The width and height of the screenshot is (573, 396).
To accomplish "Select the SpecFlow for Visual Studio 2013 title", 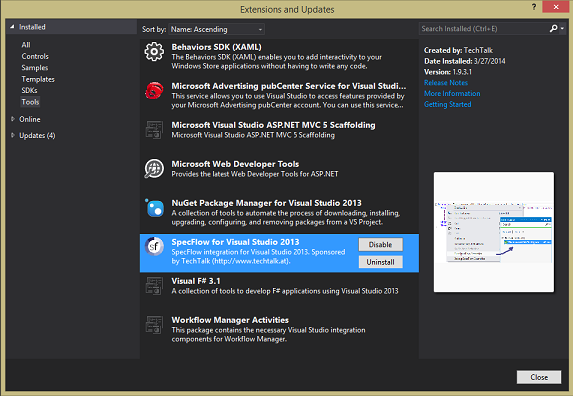I will (235, 242).
